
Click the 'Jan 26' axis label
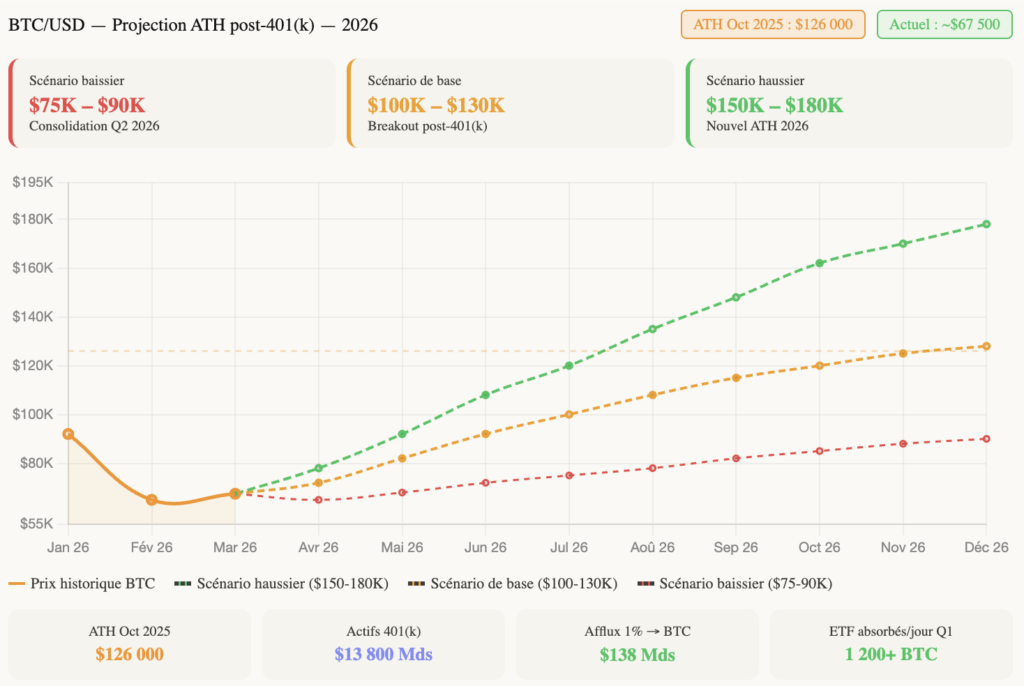click(x=67, y=547)
